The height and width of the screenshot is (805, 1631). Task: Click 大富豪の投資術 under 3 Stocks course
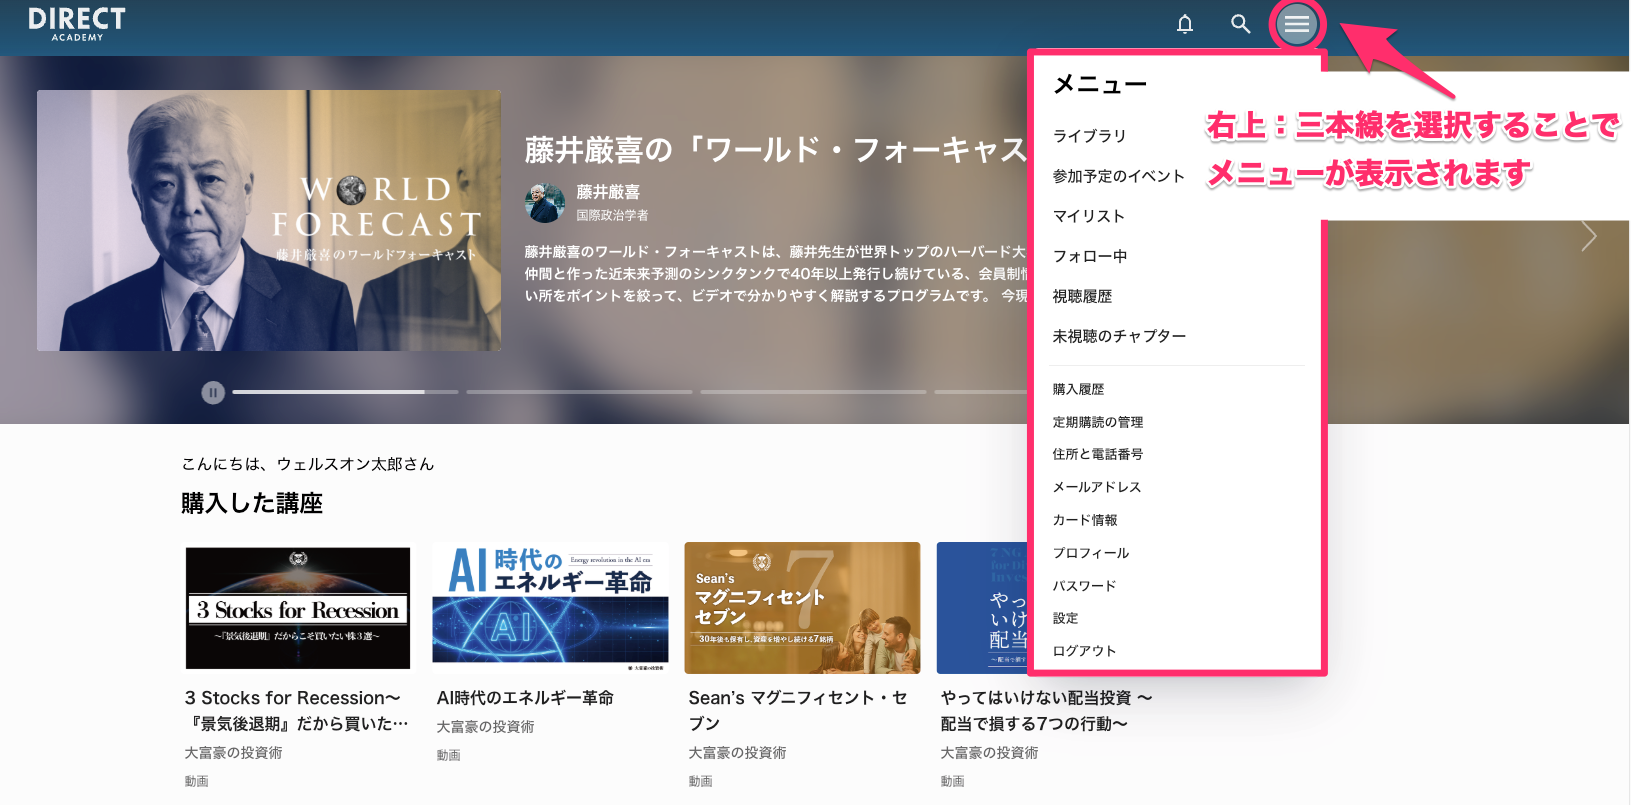(x=233, y=753)
